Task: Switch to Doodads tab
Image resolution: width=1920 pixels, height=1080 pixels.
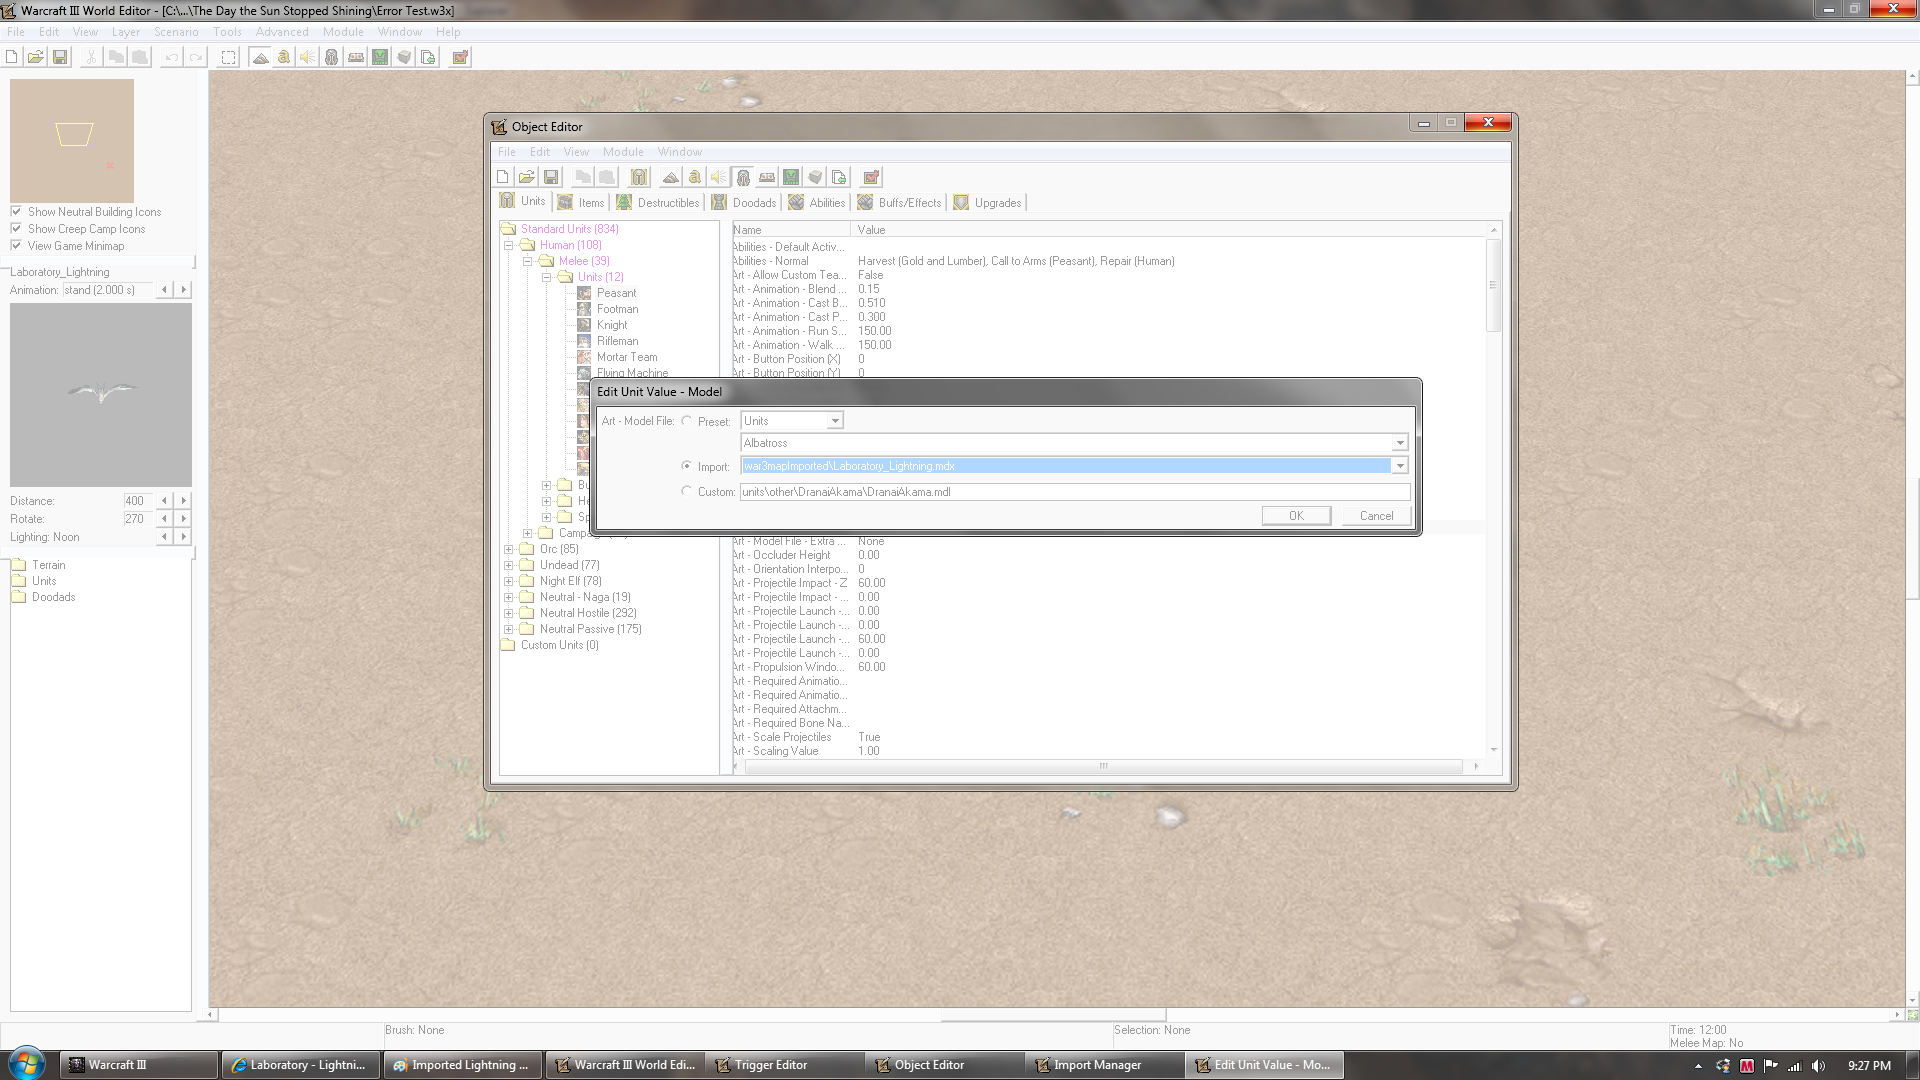Action: click(x=743, y=202)
